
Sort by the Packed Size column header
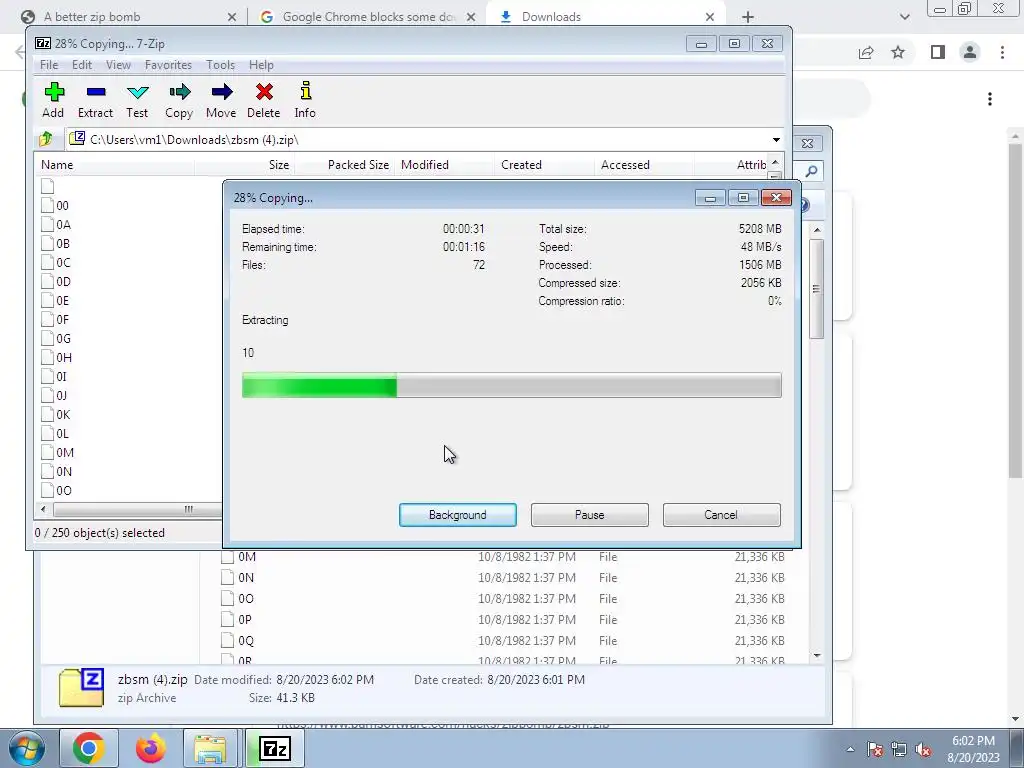click(x=344, y=165)
